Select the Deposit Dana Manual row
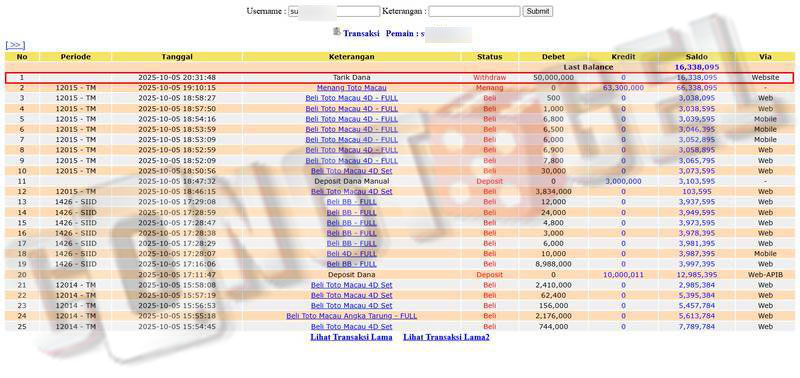 pos(400,181)
